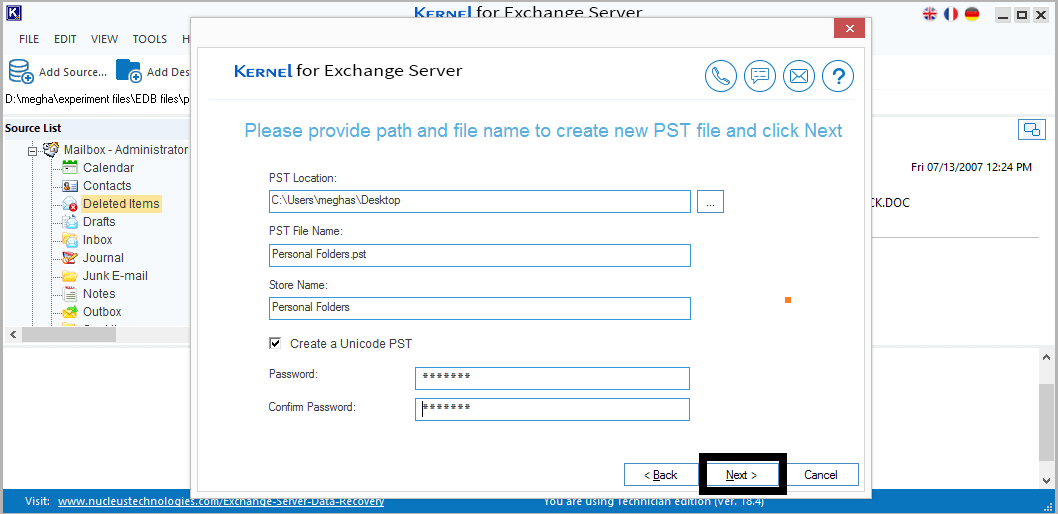Click the Cancel button in dialog

pyautogui.click(x=821, y=475)
